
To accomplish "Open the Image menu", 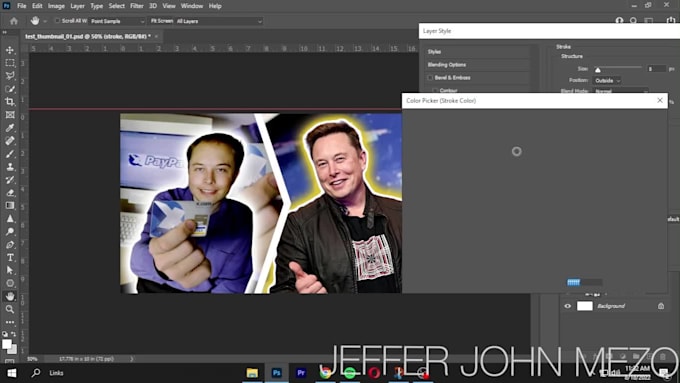I will (56, 6).
